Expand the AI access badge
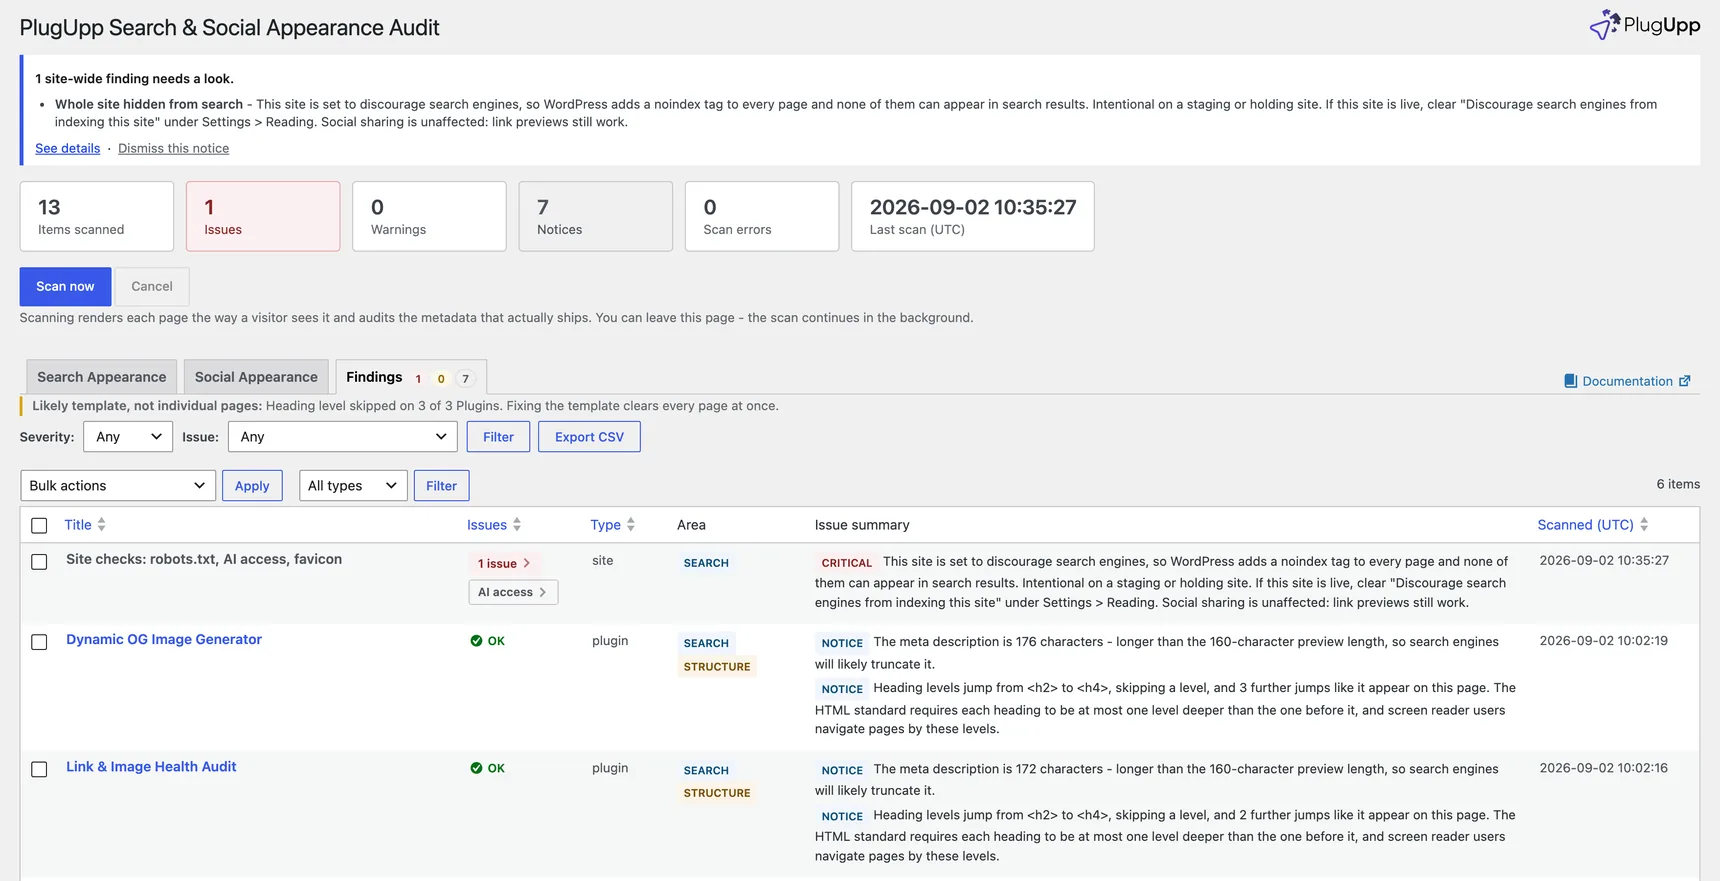This screenshot has height=881, width=1720. (513, 592)
